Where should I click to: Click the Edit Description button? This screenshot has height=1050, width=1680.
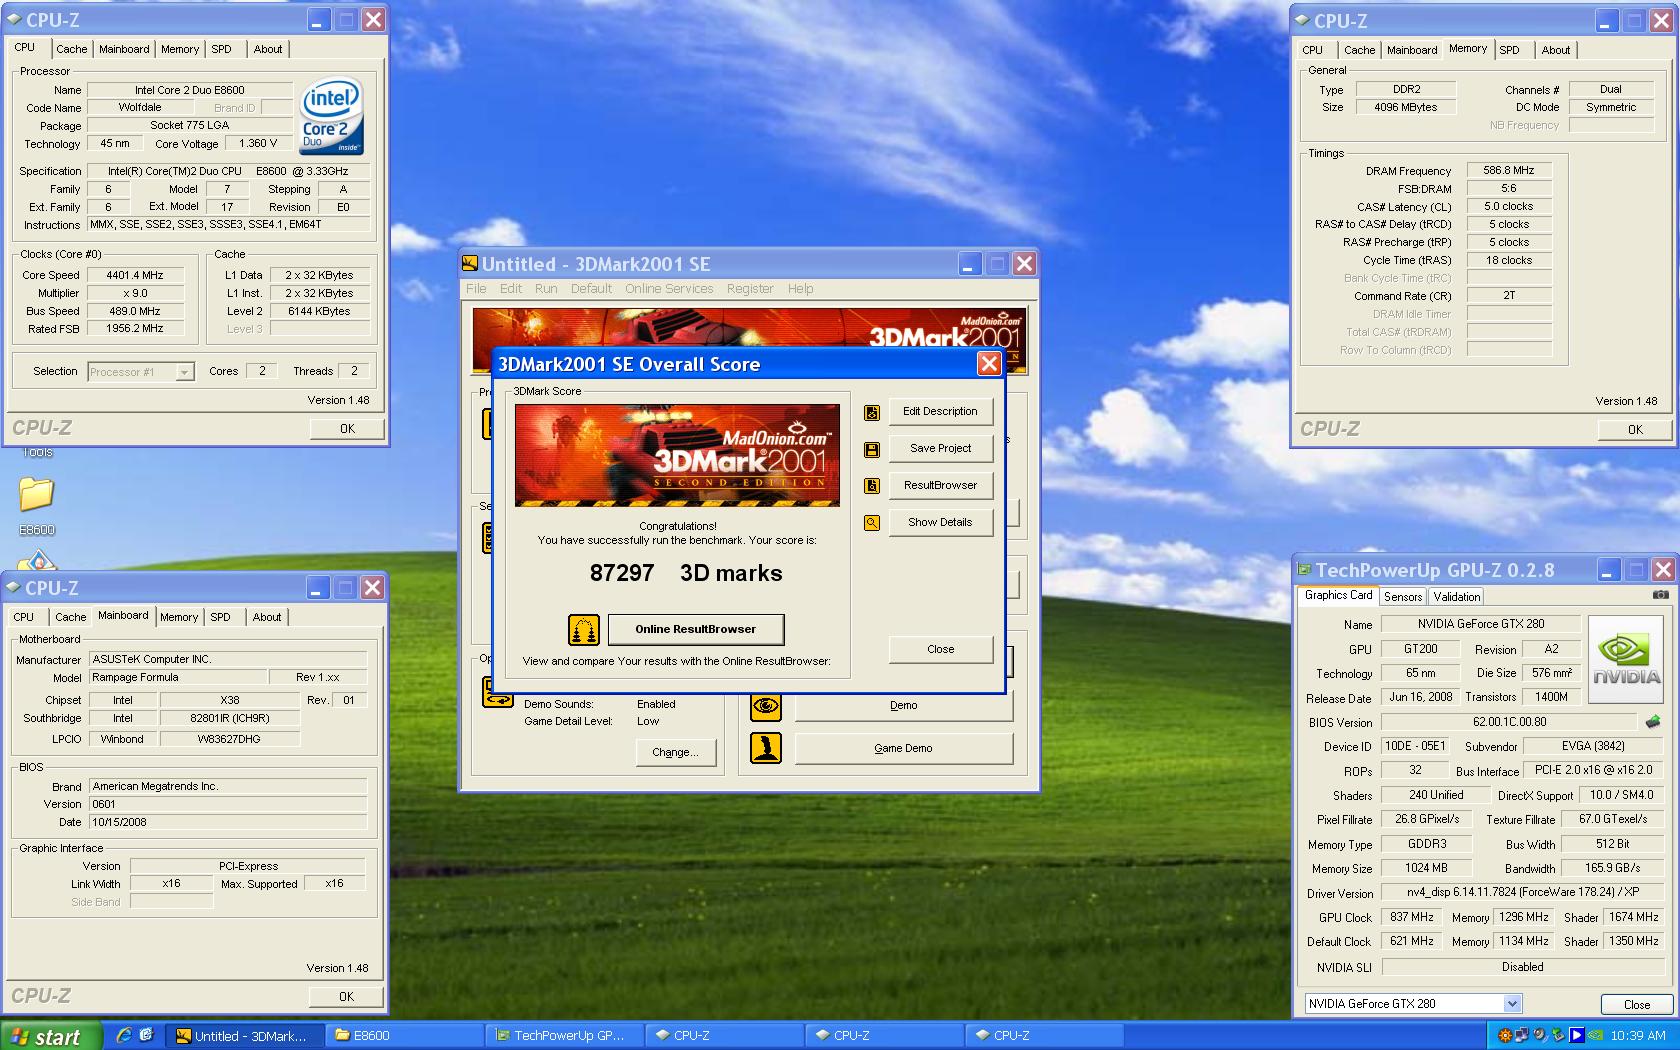pyautogui.click(x=940, y=411)
